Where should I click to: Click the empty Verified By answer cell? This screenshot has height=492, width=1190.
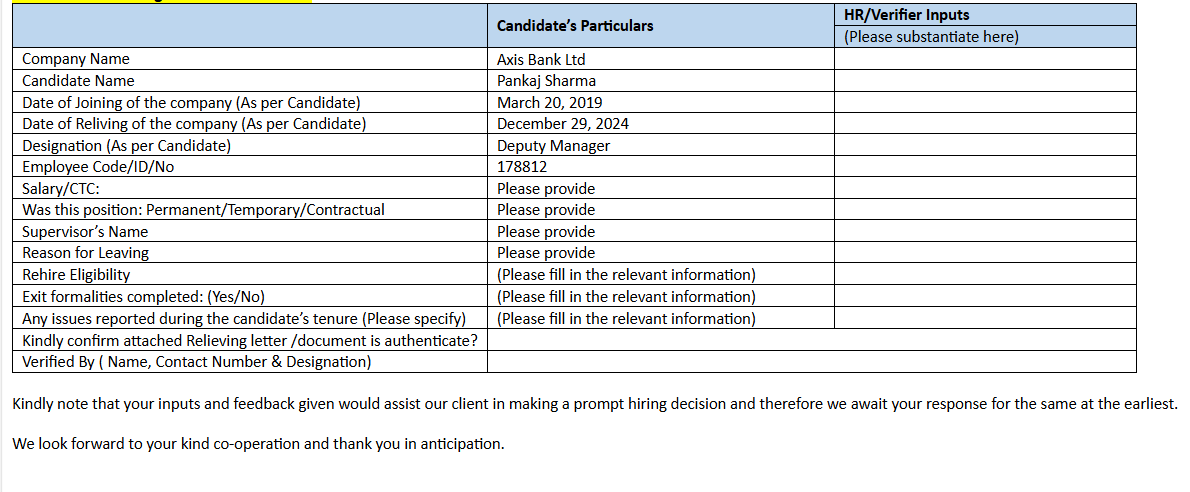(x=811, y=361)
